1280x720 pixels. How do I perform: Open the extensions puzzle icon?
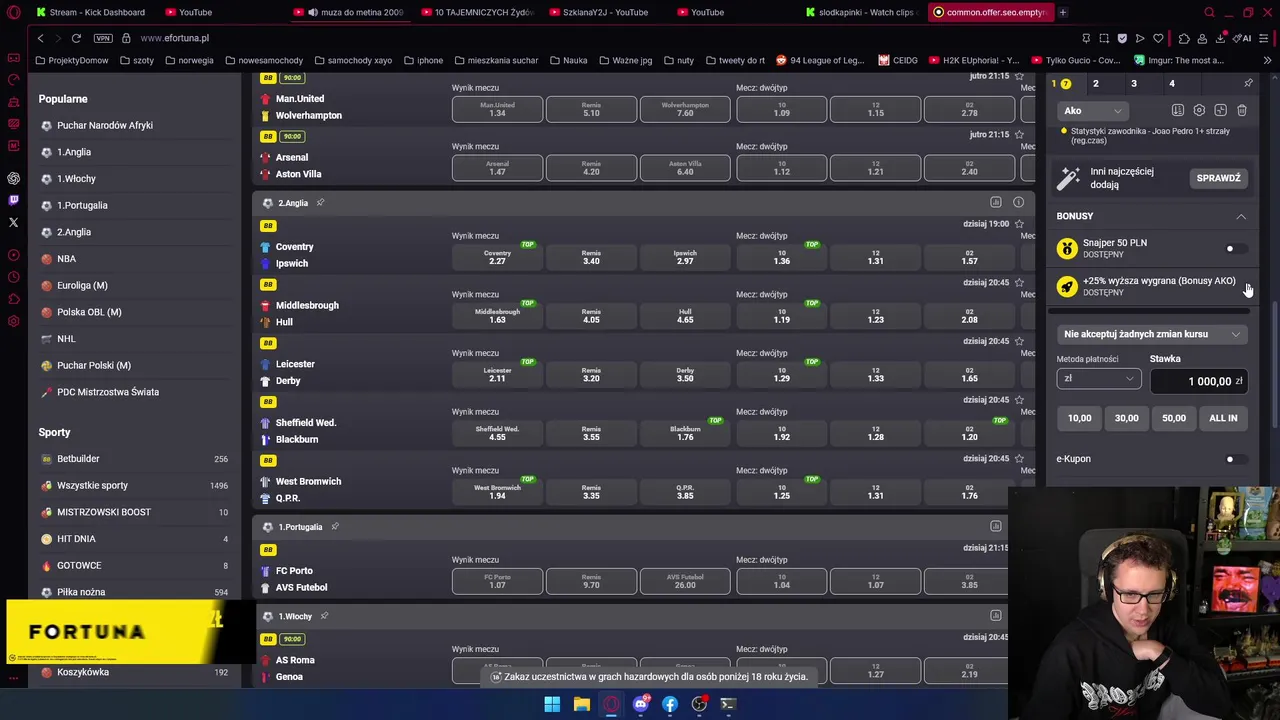point(1184,38)
